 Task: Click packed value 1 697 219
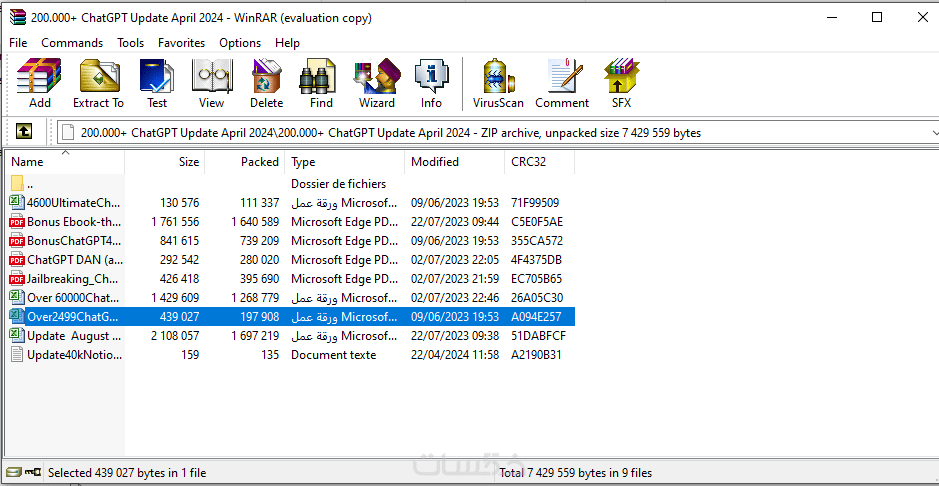coord(255,336)
